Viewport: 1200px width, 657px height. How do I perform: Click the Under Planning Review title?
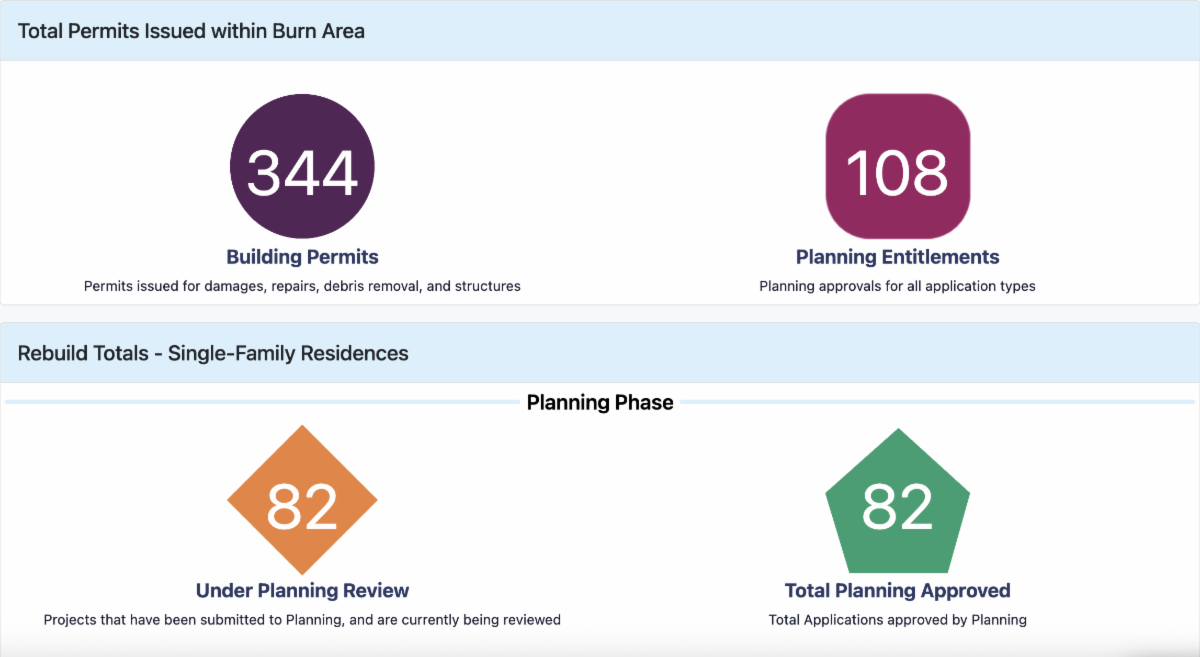coord(302,590)
